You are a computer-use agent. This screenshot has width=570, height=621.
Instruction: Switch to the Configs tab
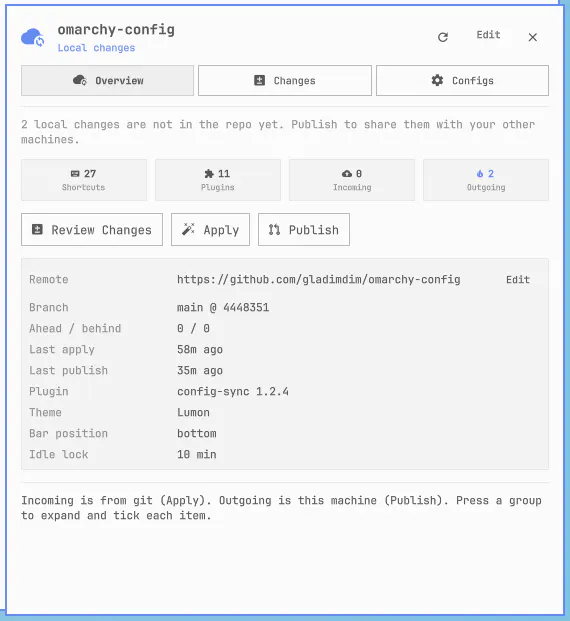pos(462,80)
